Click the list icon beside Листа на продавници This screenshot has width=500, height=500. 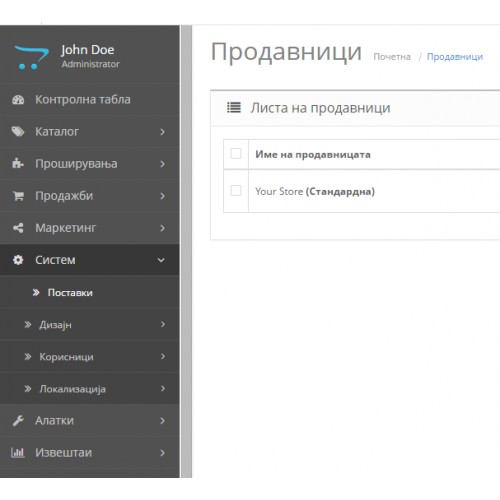[234, 108]
